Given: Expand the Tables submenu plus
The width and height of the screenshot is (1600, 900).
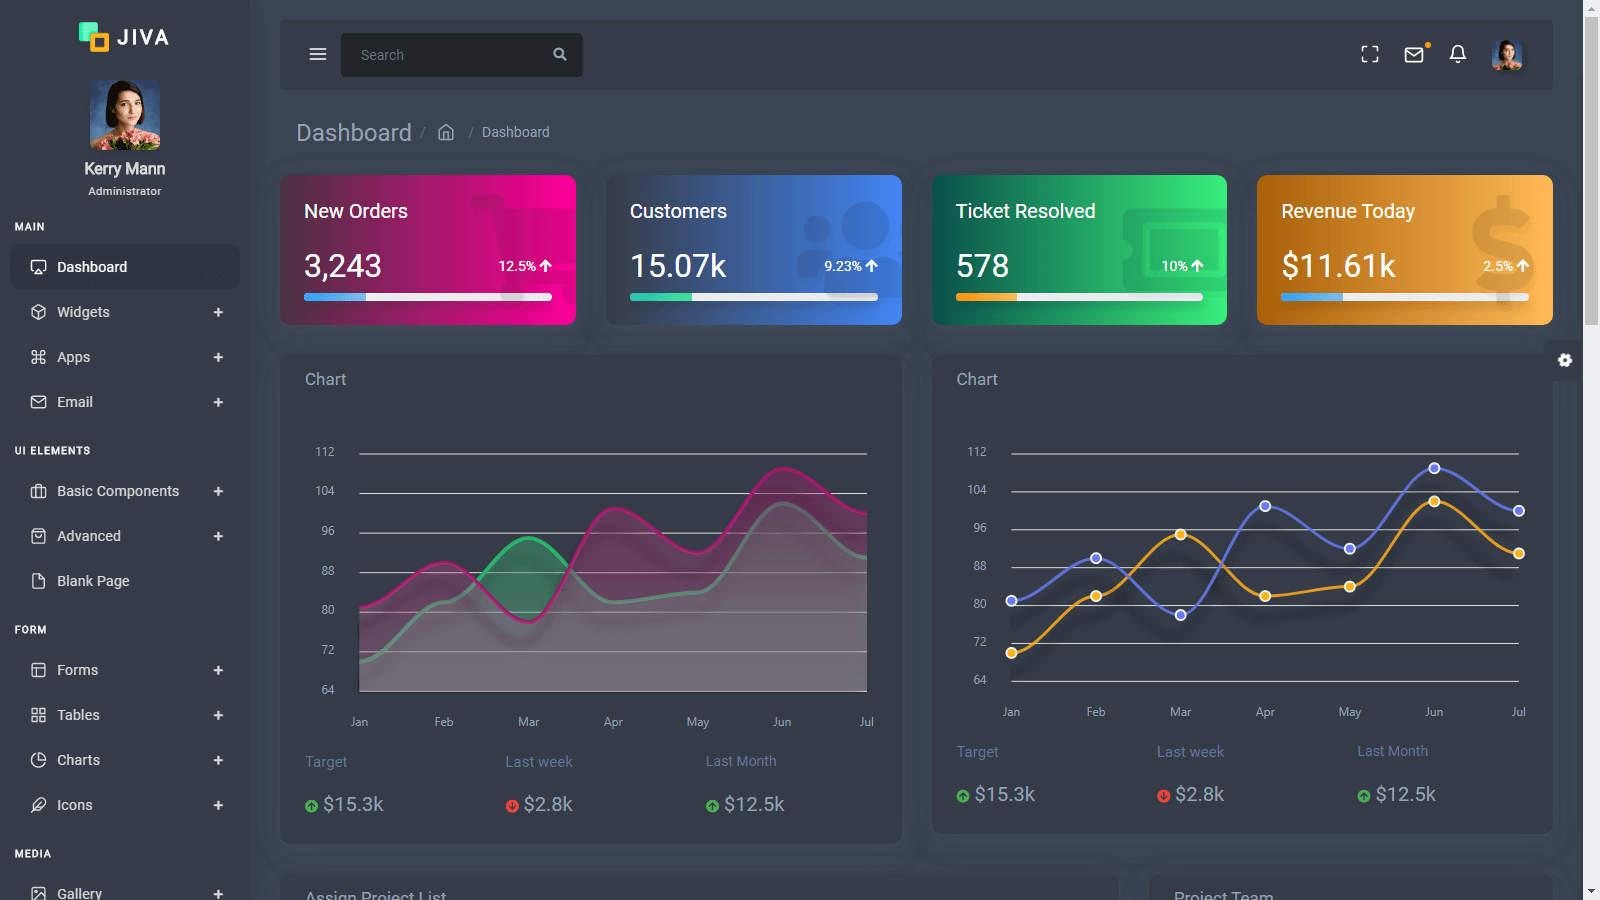Looking at the screenshot, I should pyautogui.click(x=218, y=715).
